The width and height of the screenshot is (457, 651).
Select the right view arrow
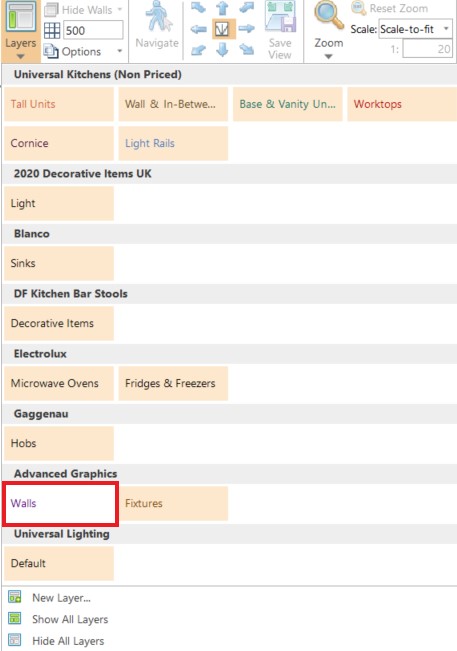pyautogui.click(x=247, y=29)
